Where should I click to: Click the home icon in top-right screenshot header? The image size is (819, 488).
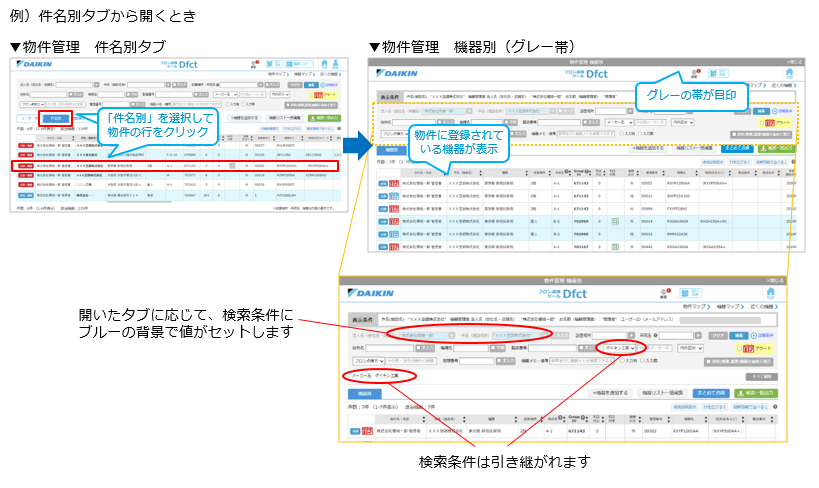790,75
